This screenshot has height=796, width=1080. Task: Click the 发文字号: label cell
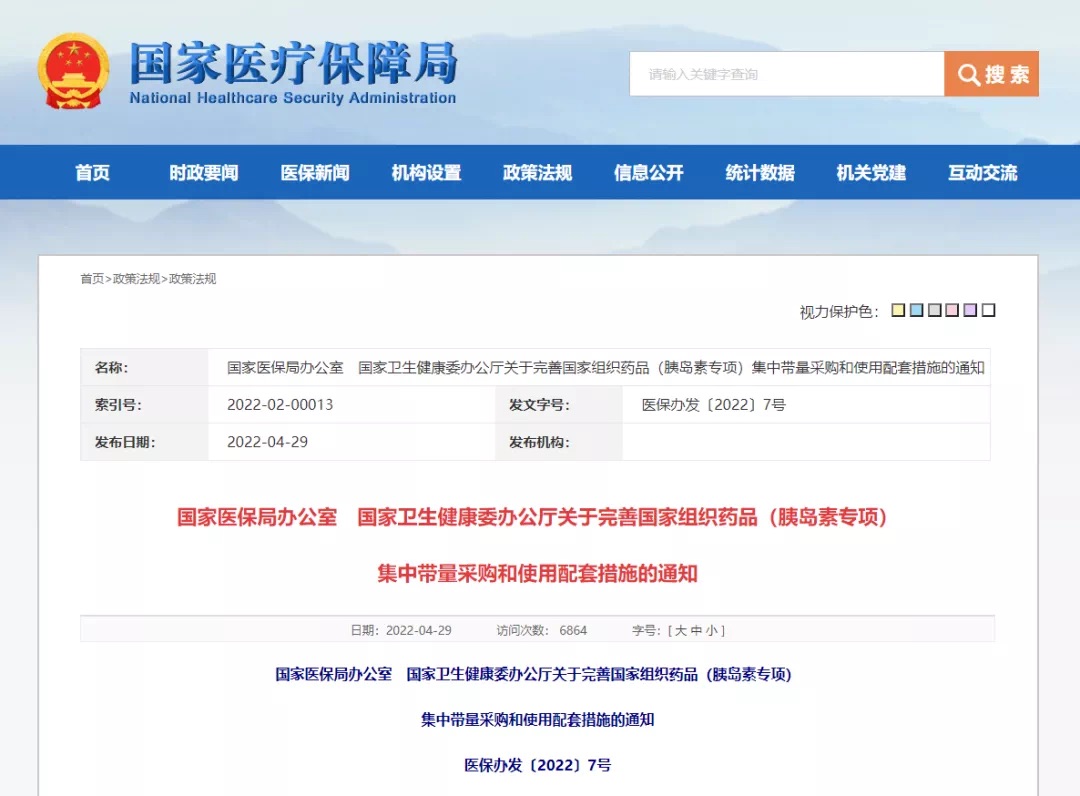coord(559,405)
